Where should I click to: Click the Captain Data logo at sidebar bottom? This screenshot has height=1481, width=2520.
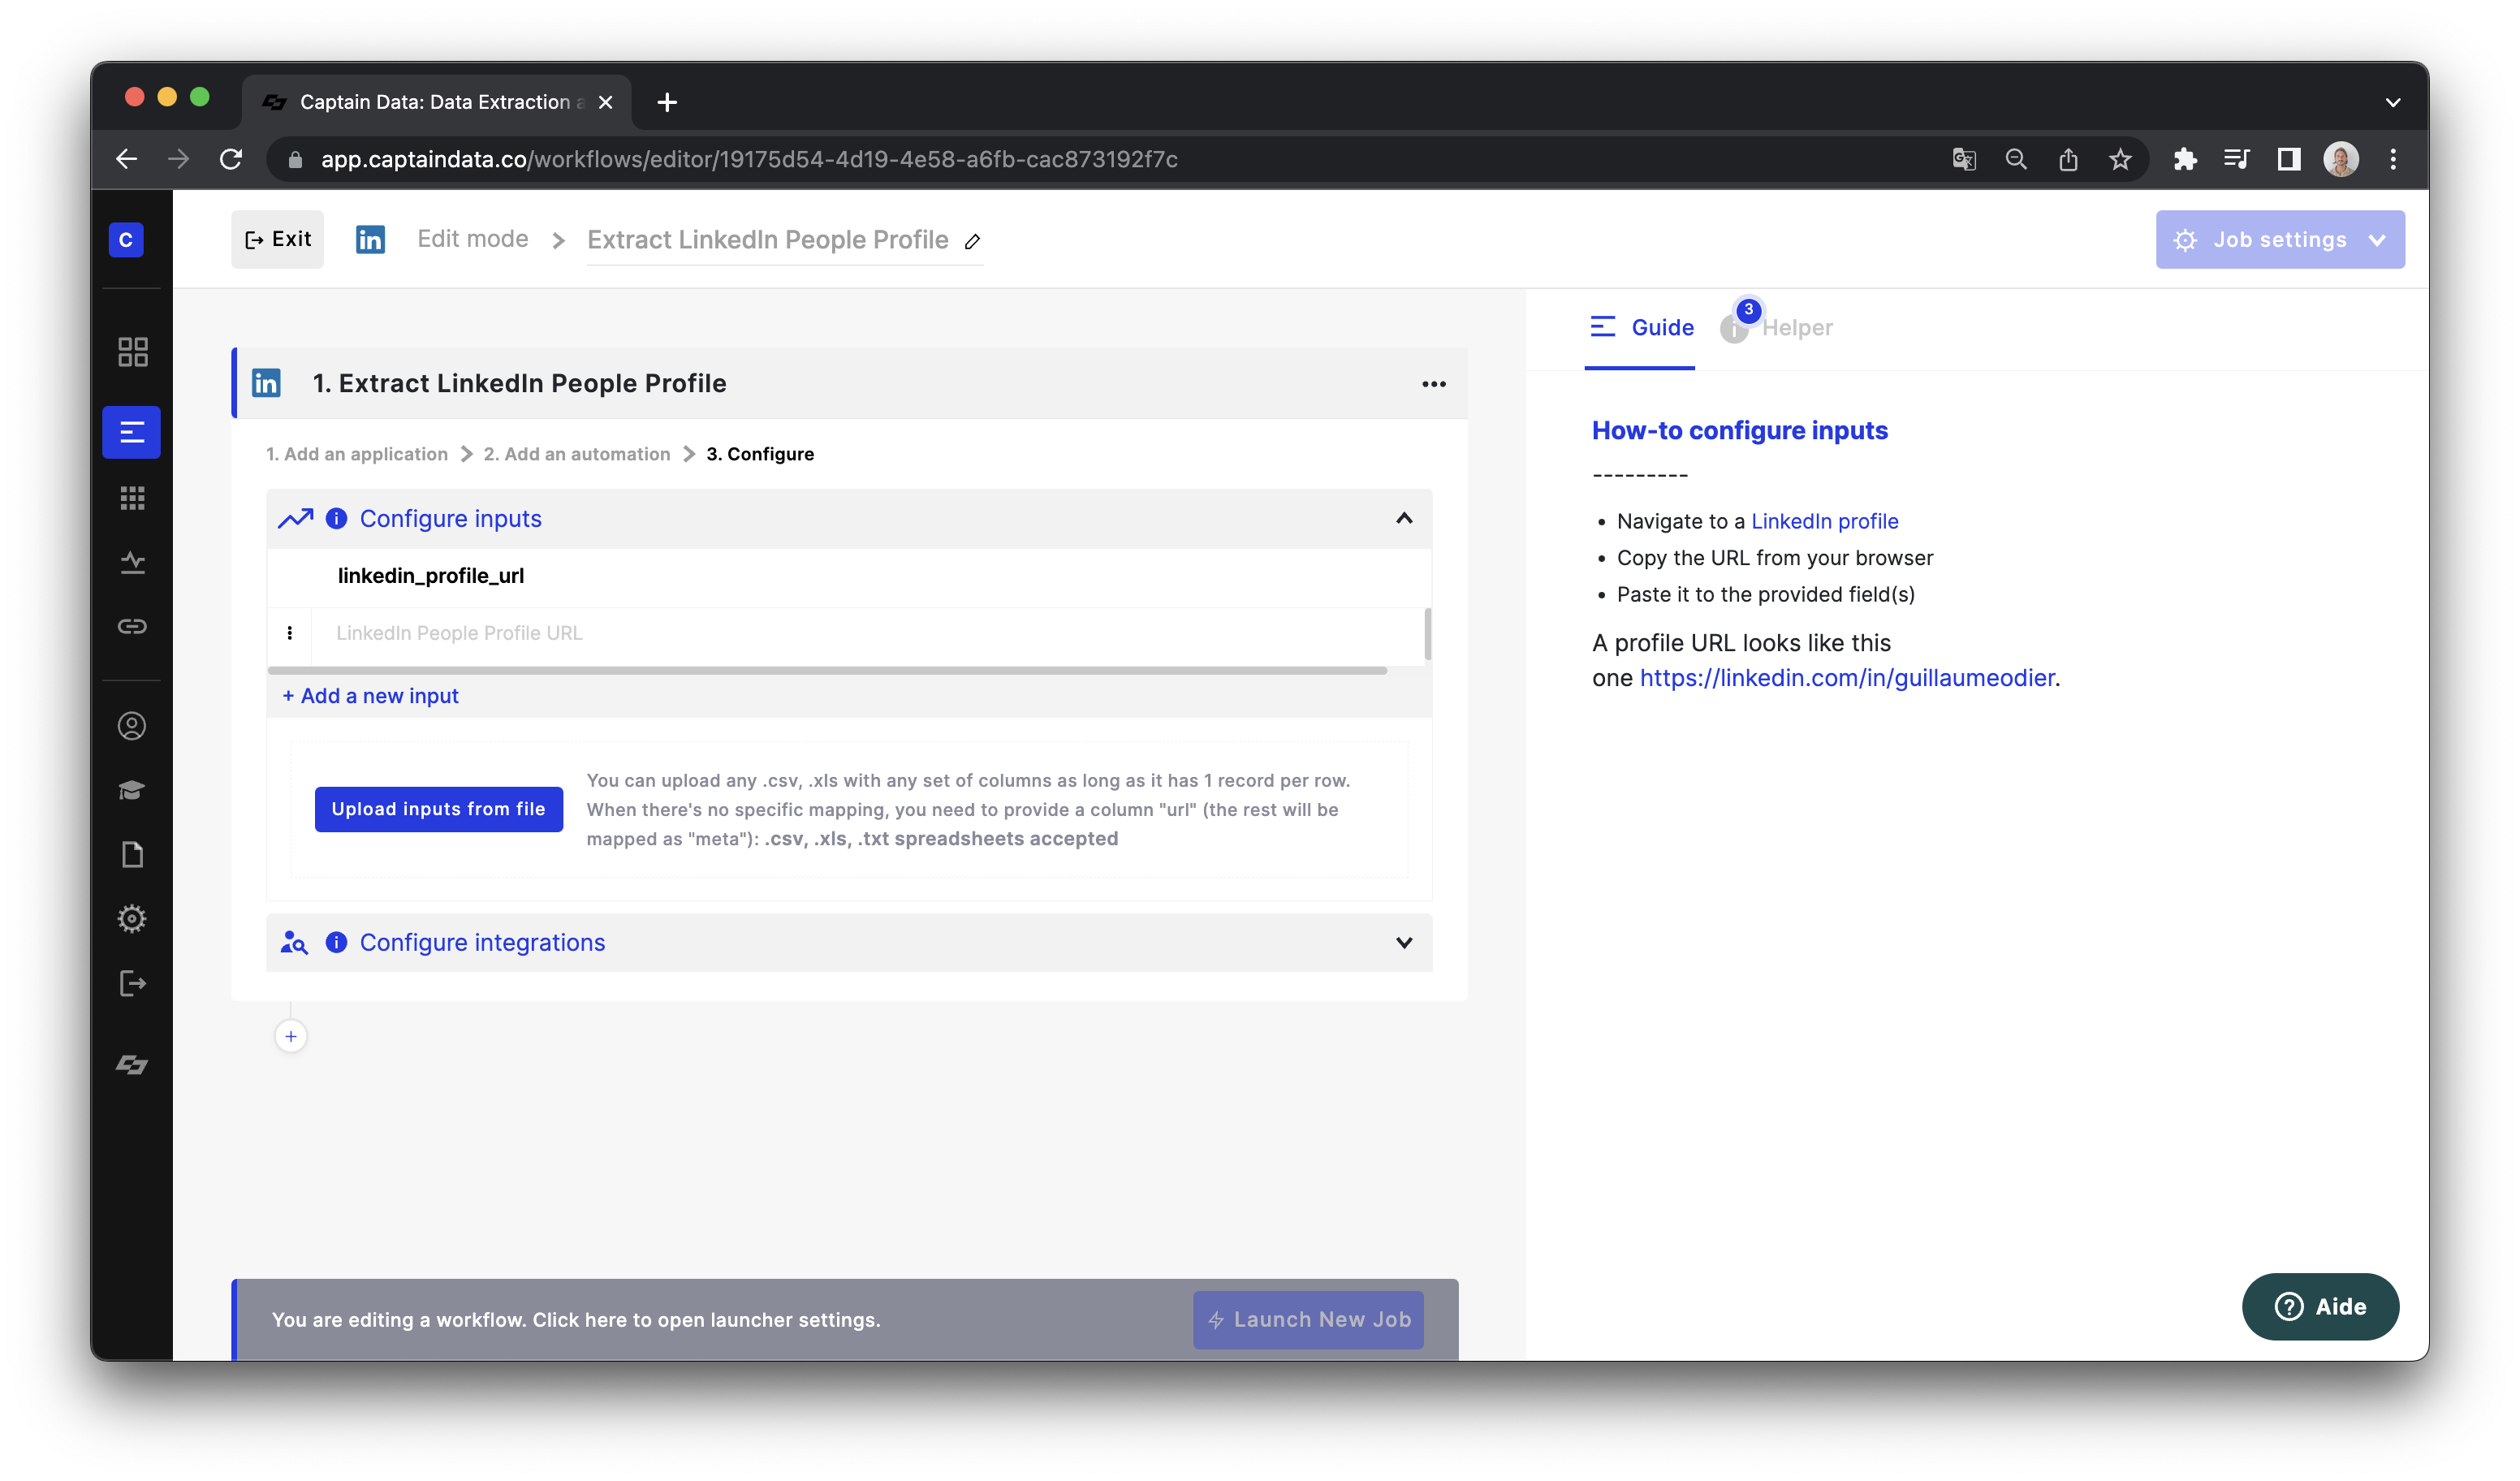click(132, 1065)
